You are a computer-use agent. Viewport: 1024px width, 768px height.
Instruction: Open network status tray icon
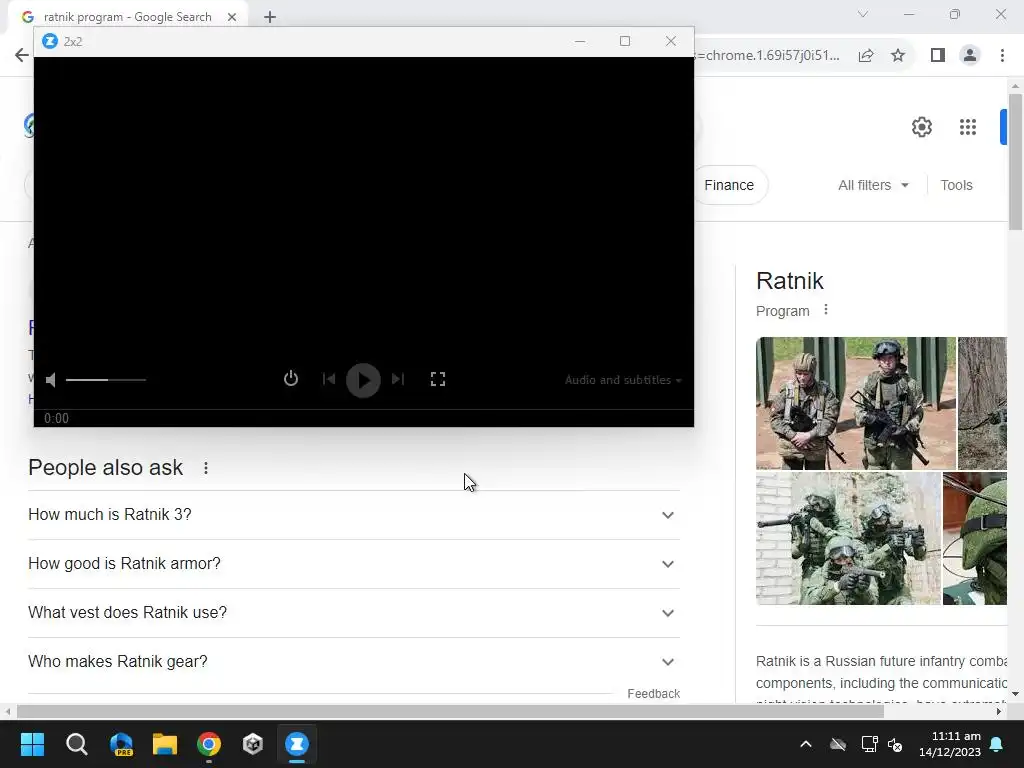click(869, 744)
